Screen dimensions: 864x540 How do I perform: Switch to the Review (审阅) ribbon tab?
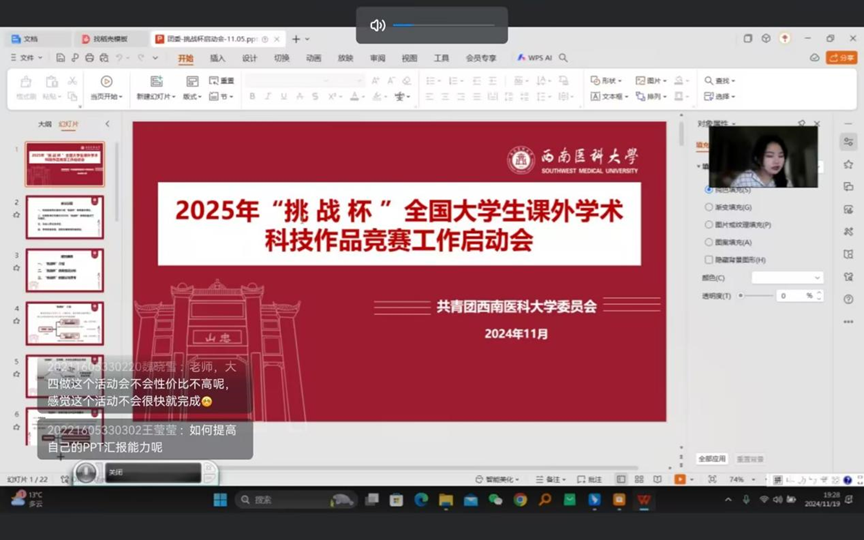point(377,58)
